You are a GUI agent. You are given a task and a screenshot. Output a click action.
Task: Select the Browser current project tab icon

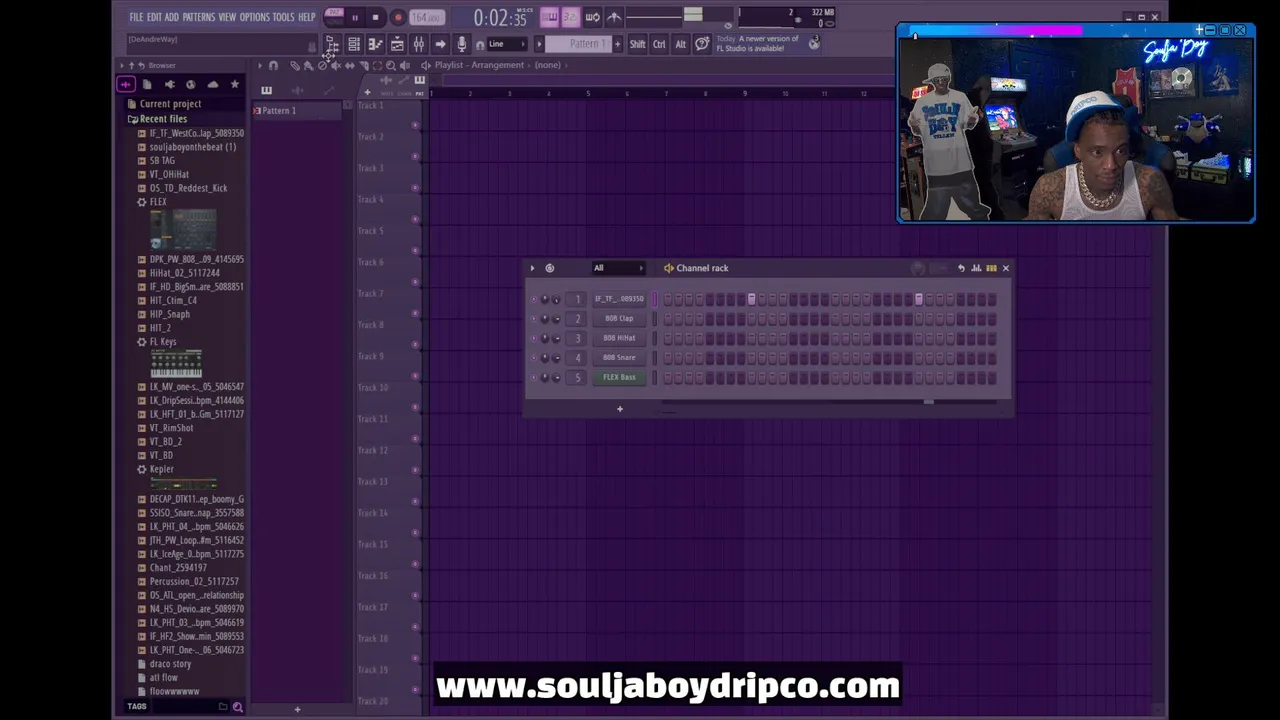pyautogui.click(x=147, y=84)
